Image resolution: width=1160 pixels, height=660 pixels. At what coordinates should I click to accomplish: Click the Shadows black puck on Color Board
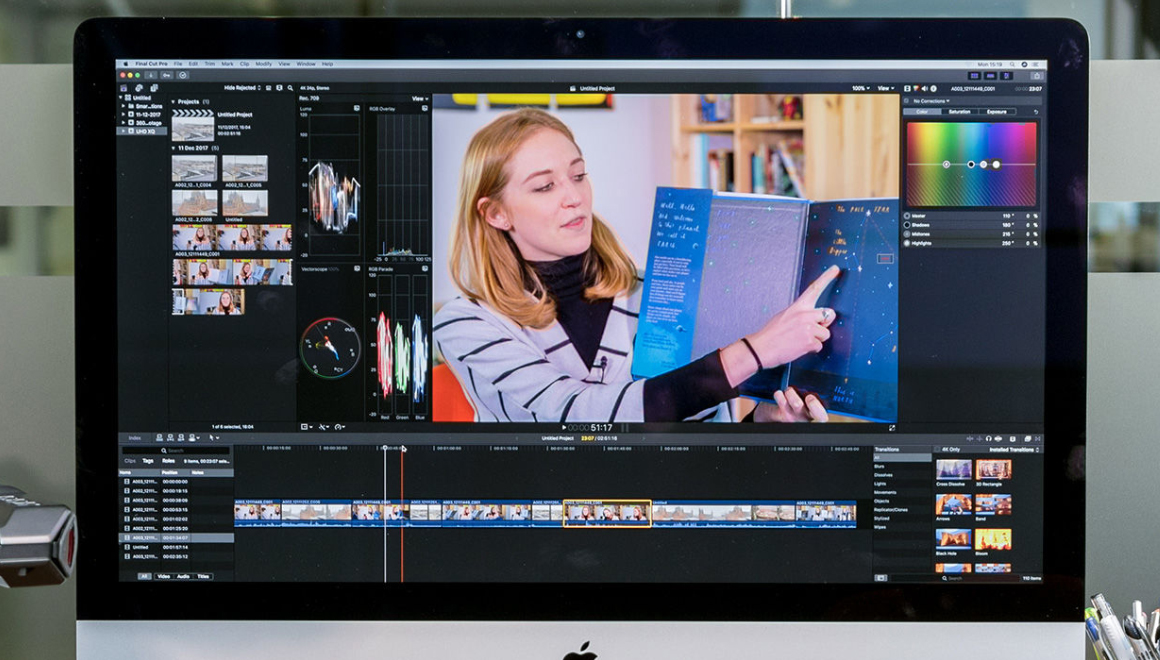[x=971, y=164]
